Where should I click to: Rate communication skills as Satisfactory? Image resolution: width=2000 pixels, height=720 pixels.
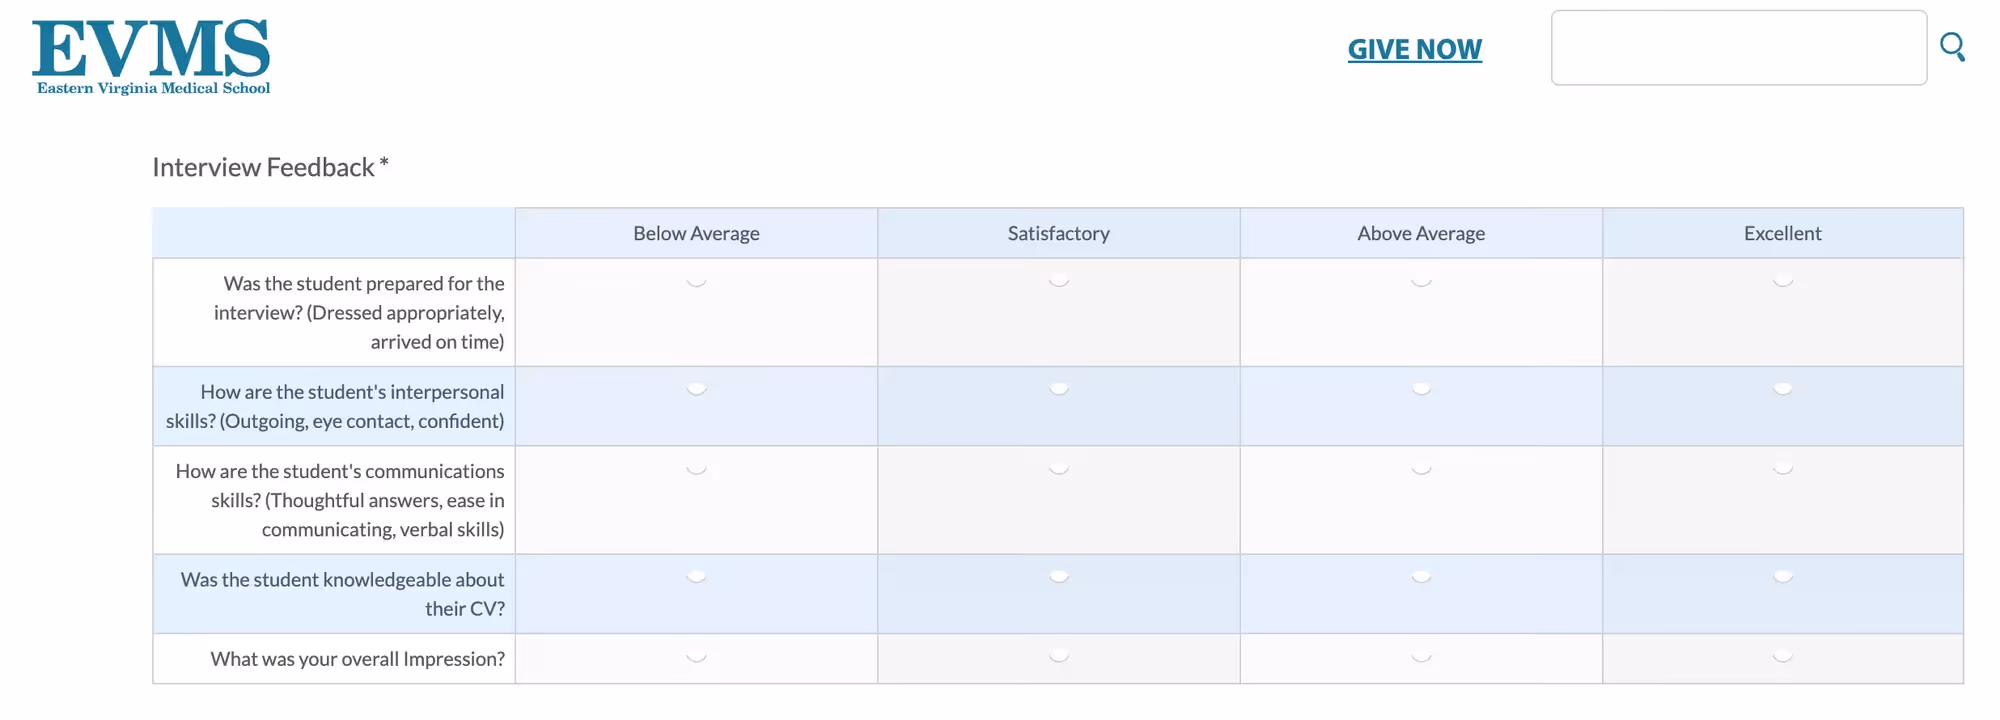[1058, 469]
